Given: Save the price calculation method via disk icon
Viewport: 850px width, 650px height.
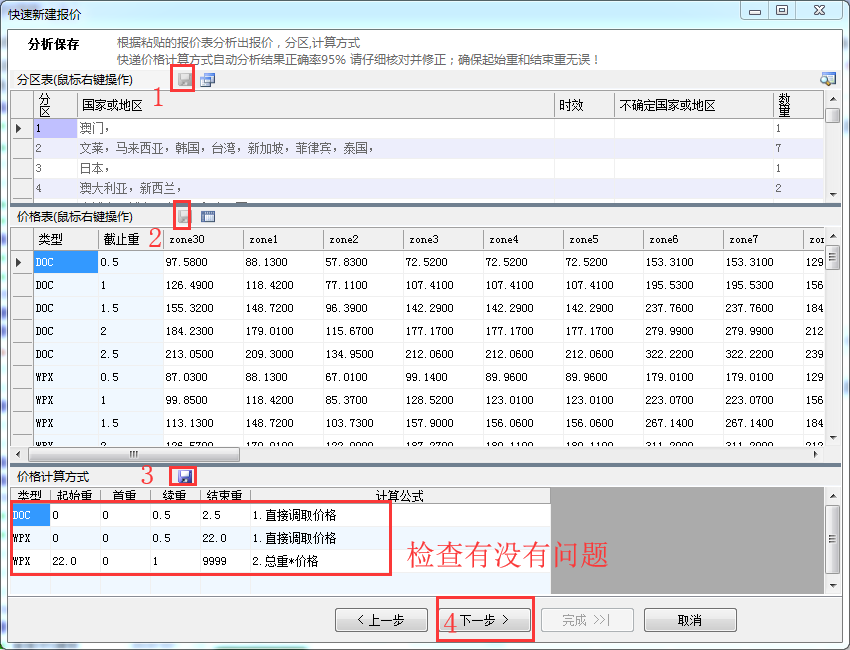Looking at the screenshot, I should pyautogui.click(x=184, y=477).
